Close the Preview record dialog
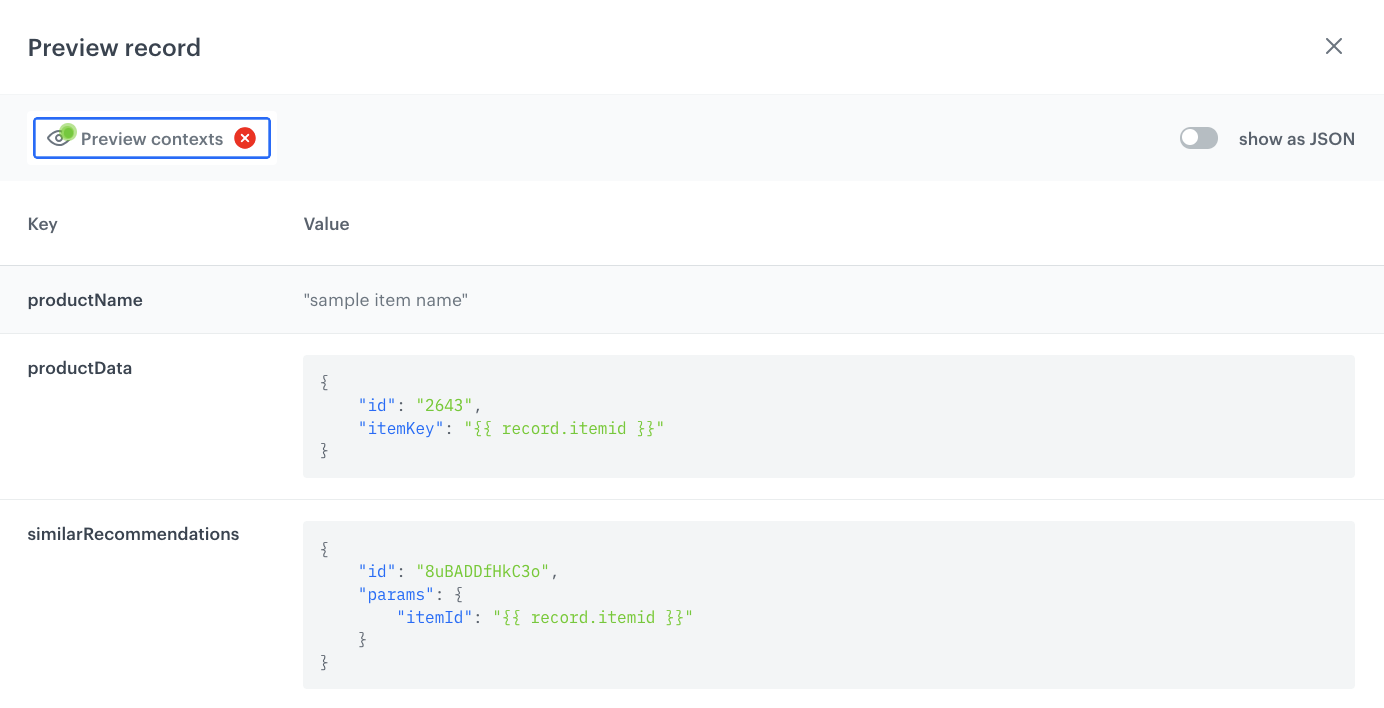1384x708 pixels. [x=1333, y=46]
